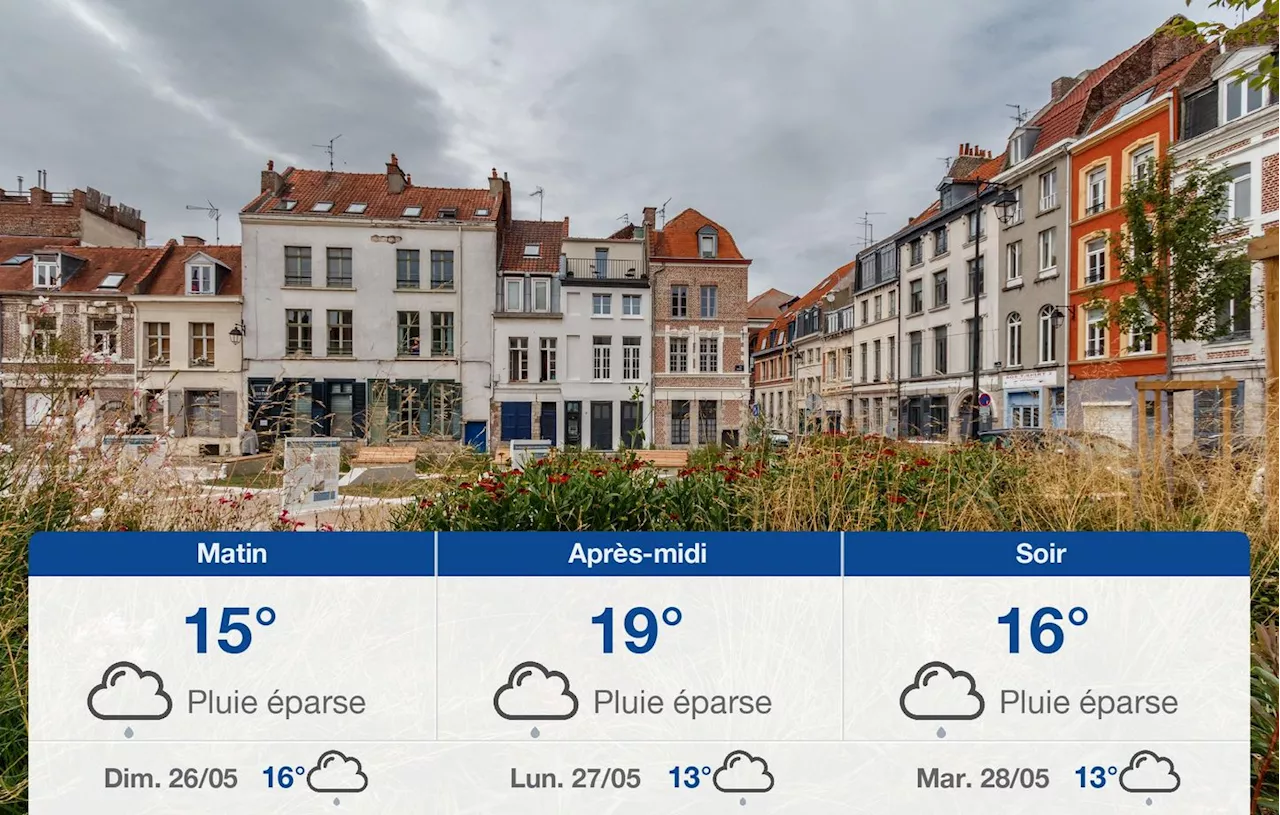Image resolution: width=1280 pixels, height=815 pixels.
Task: Click the 13° value for Lun. 27/05
Action: (x=690, y=778)
